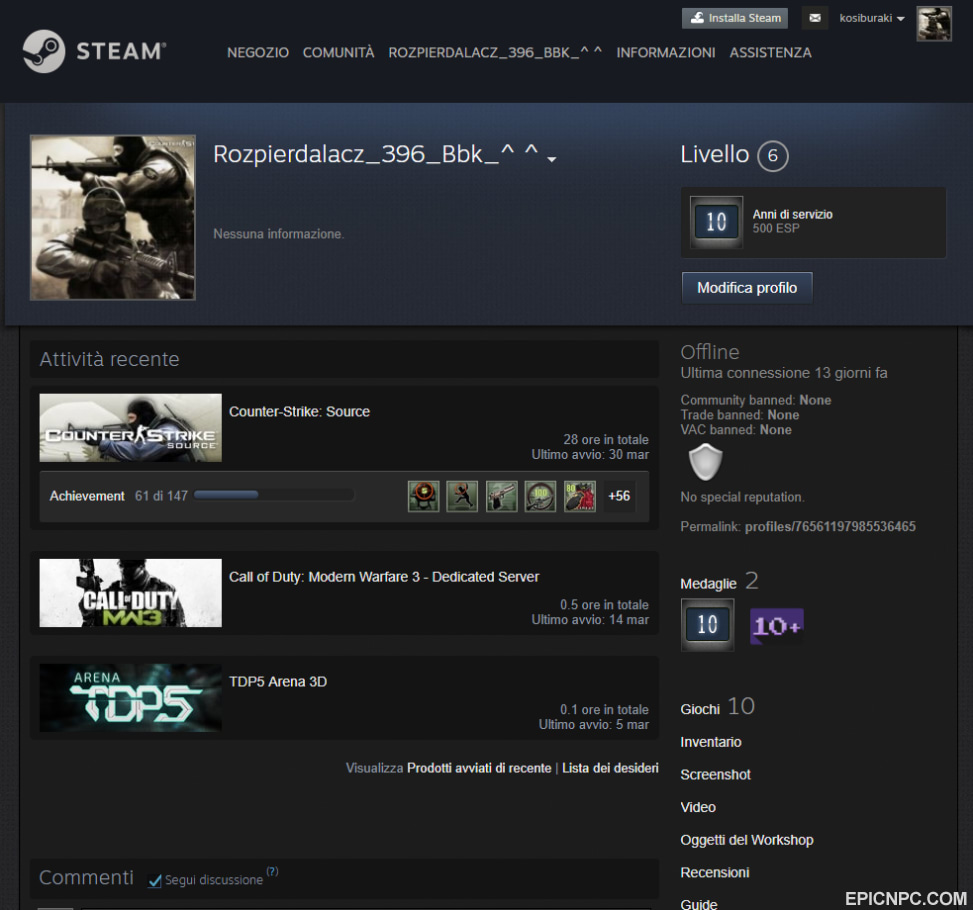Open the Call of Duty MW3 banner
Image resolution: width=973 pixels, height=910 pixels.
tap(130, 593)
